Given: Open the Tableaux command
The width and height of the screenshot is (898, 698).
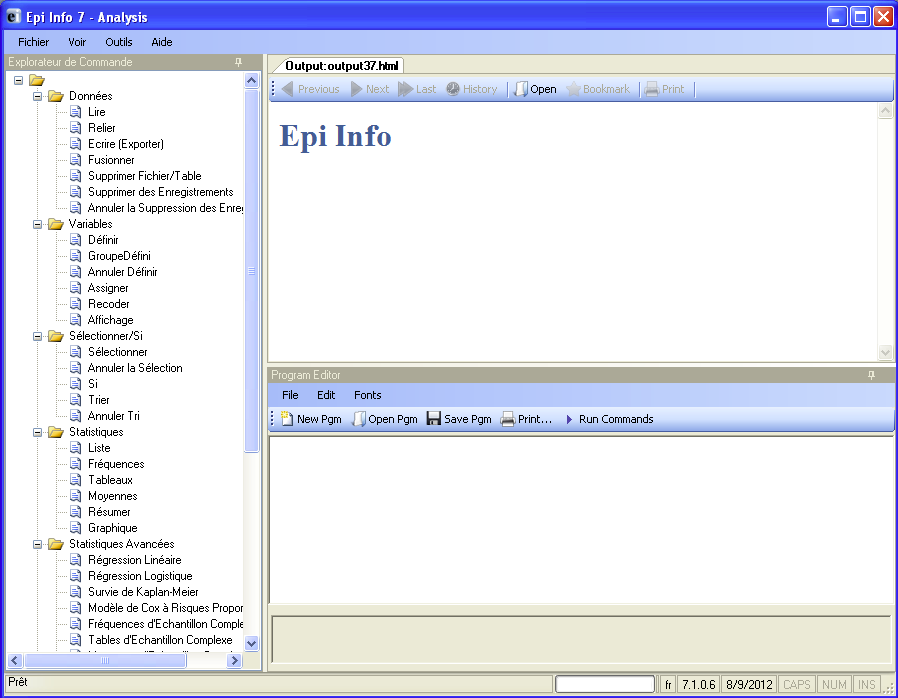Looking at the screenshot, I should (x=110, y=480).
